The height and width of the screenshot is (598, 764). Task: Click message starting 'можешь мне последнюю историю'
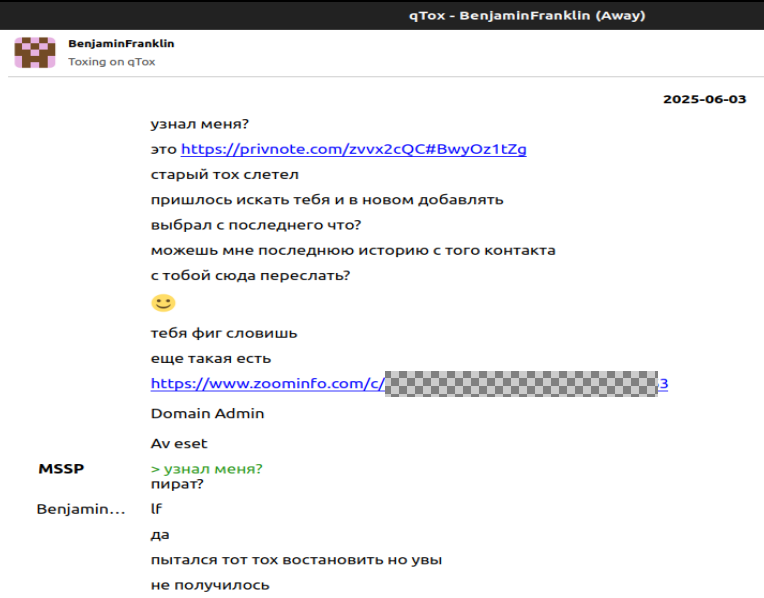(x=353, y=251)
